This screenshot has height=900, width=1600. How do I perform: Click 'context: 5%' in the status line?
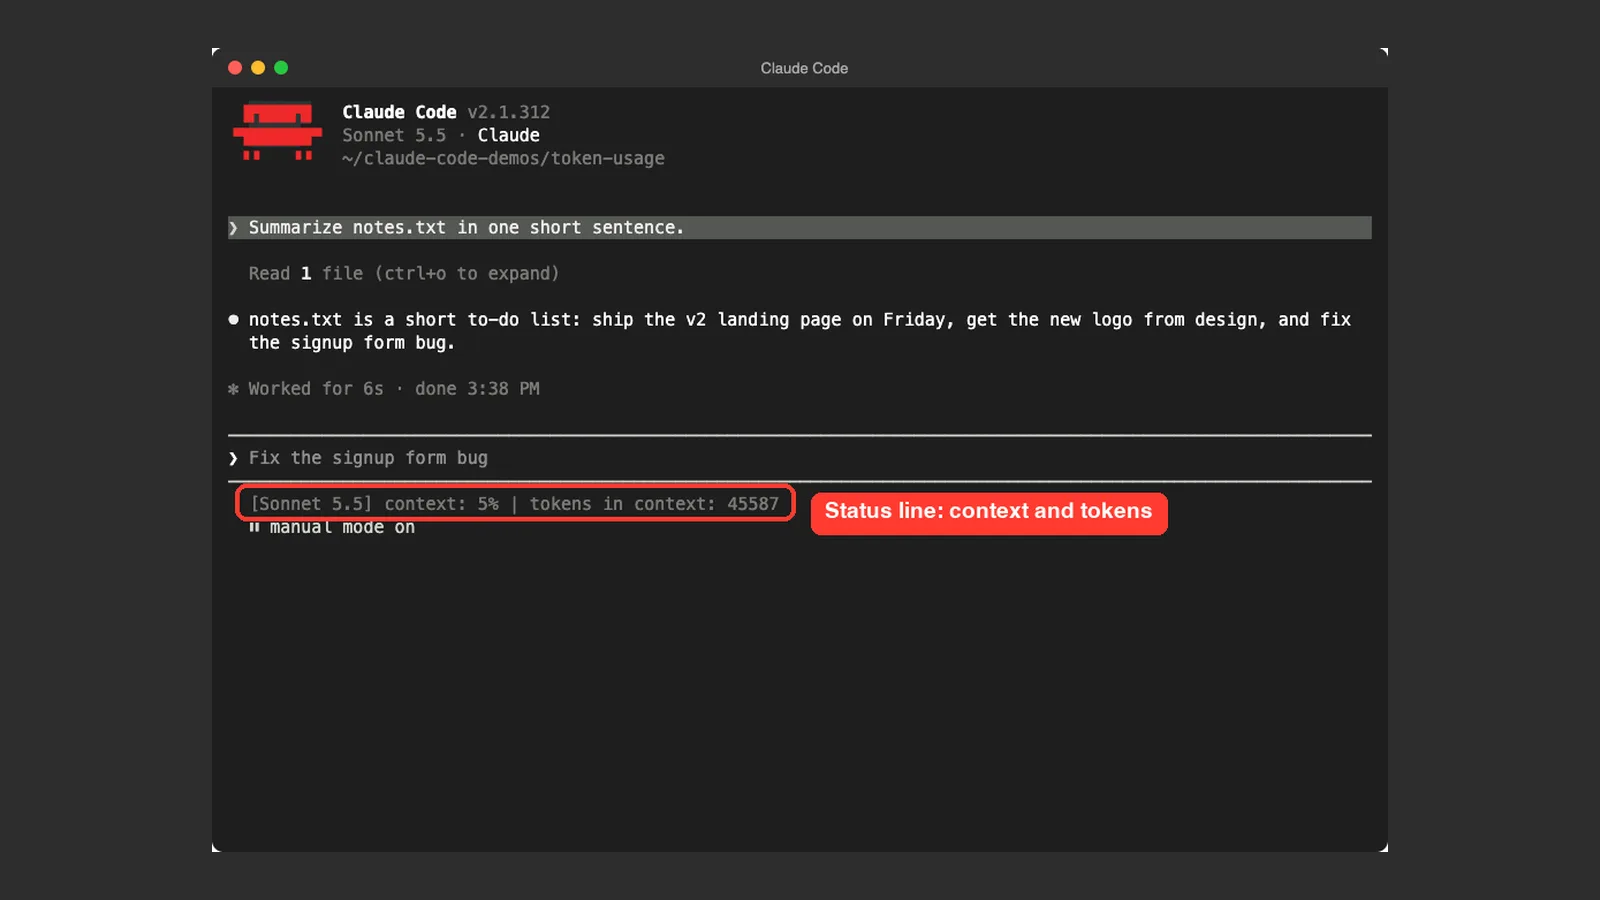click(441, 504)
